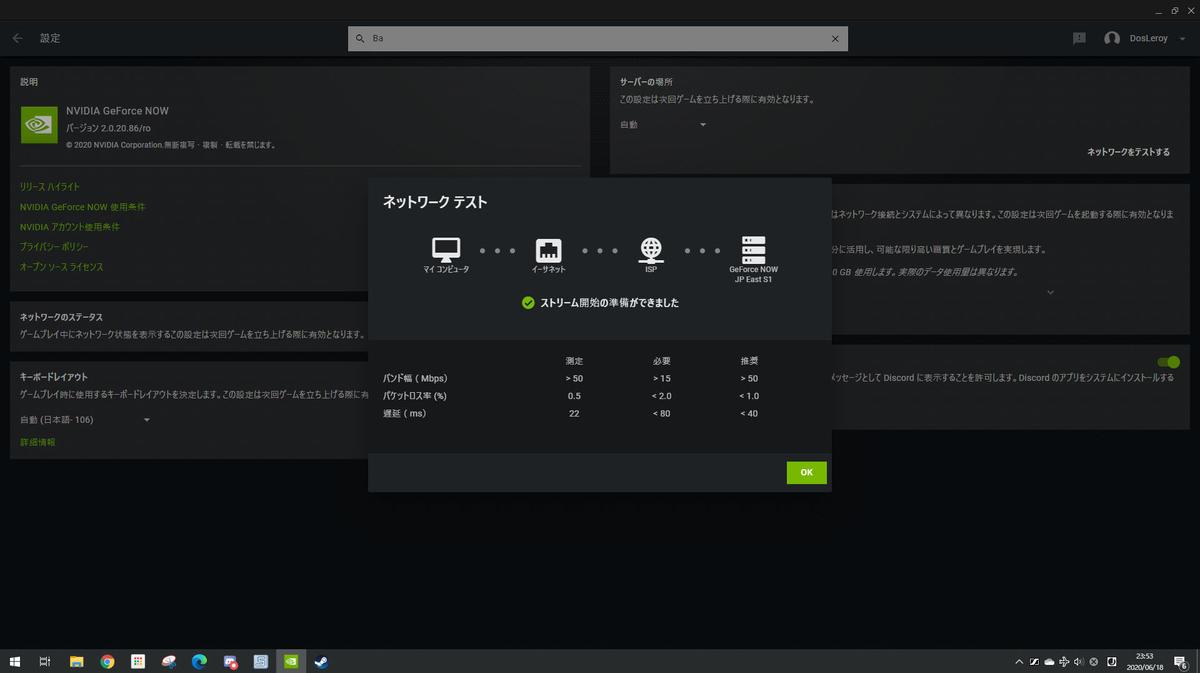Open File Explorer from taskbar
Viewport: 1200px width, 673px height.
[x=76, y=661]
